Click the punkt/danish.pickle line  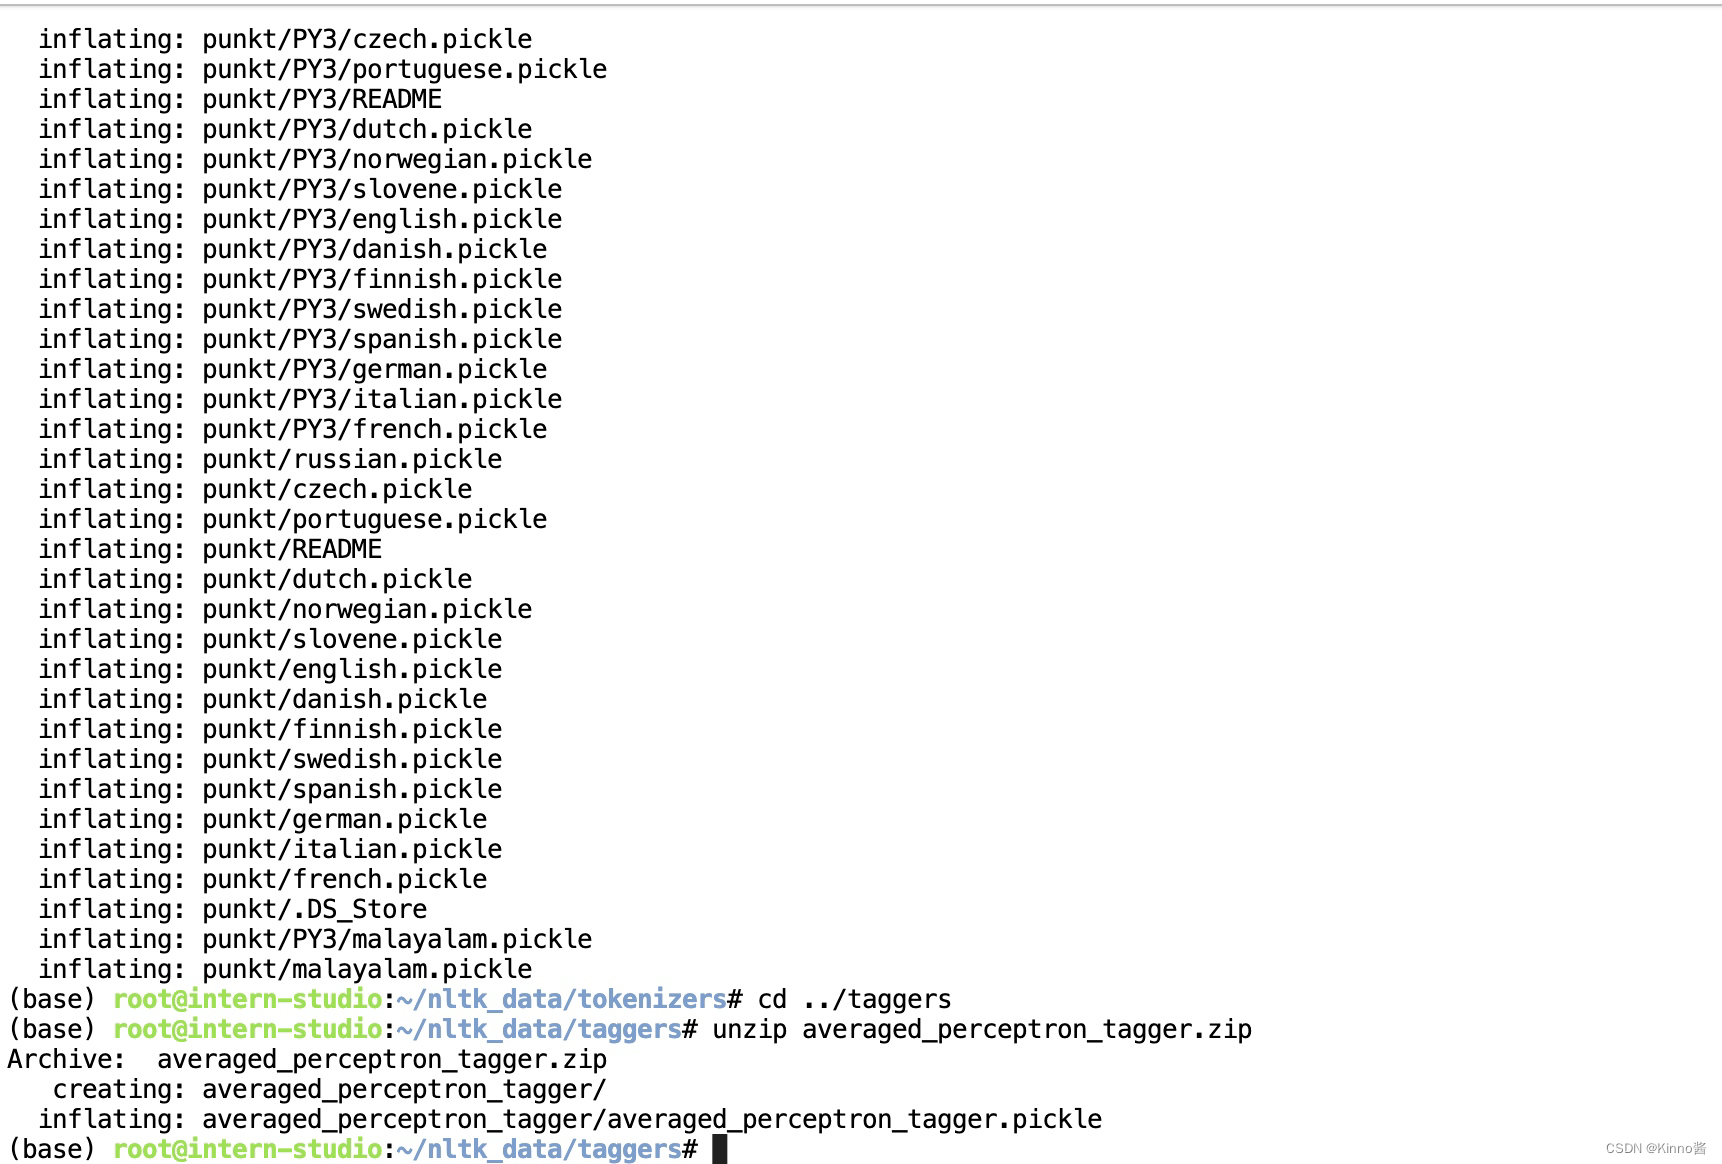point(262,699)
